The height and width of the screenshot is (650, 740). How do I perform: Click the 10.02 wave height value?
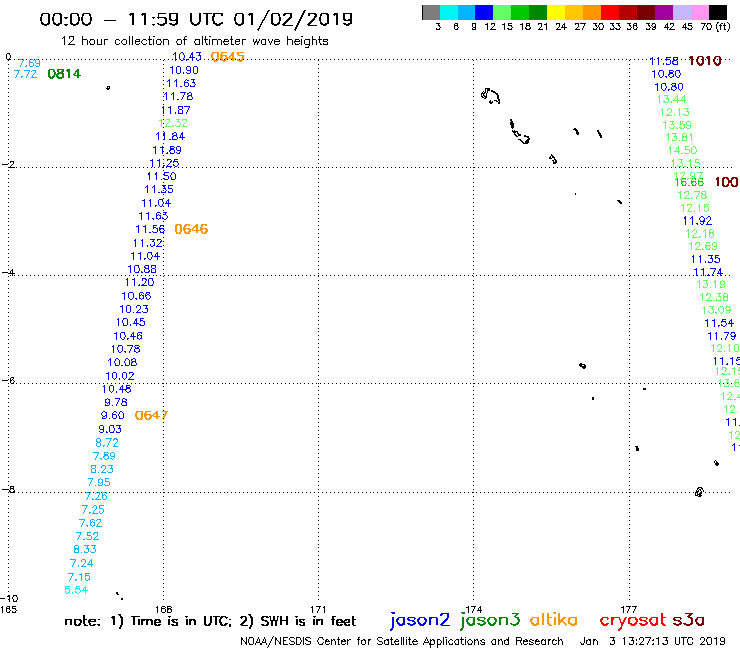pos(120,376)
